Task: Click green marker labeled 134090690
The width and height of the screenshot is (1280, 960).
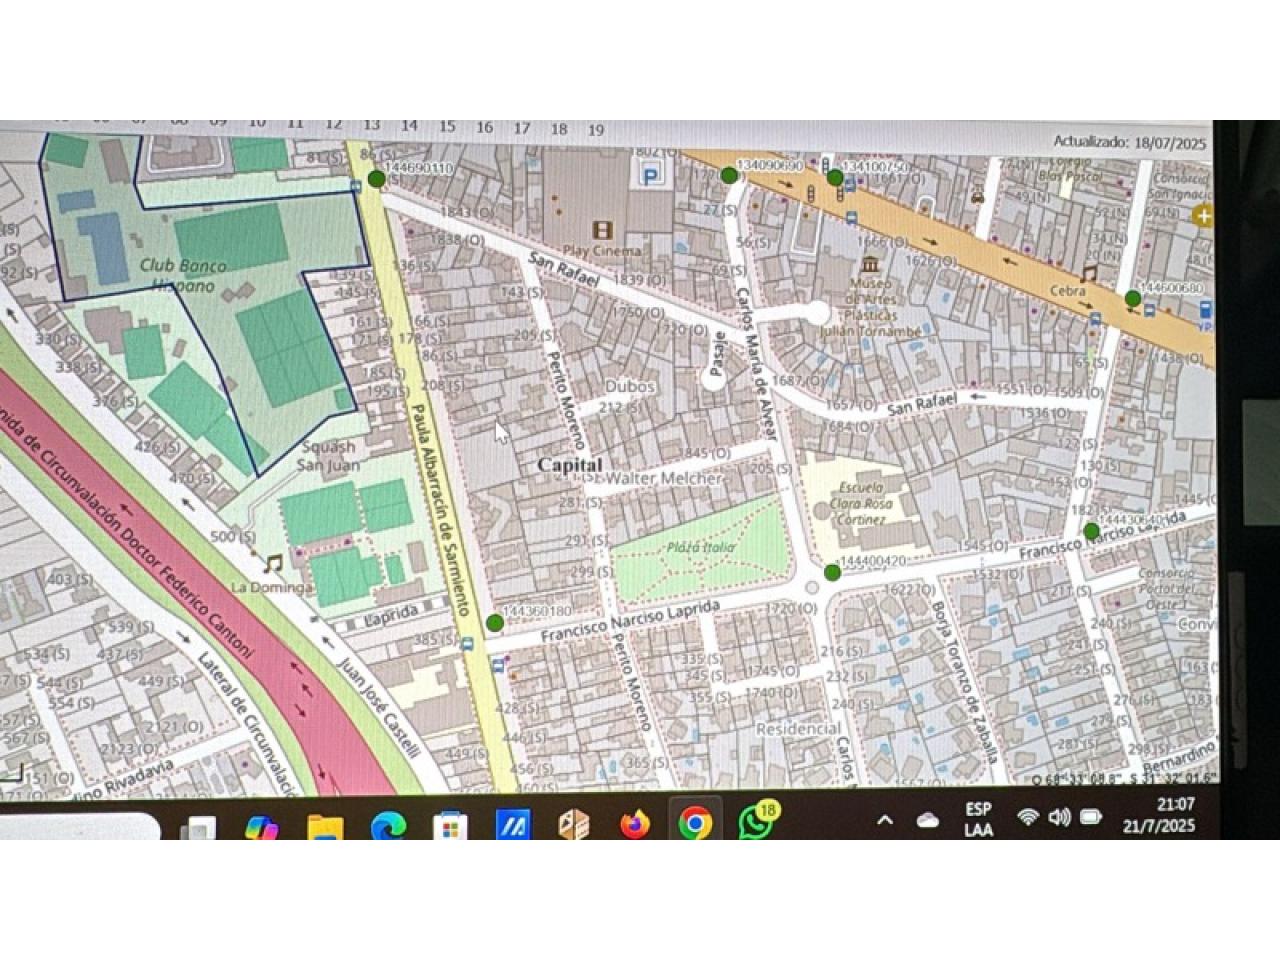Action: 729,176
